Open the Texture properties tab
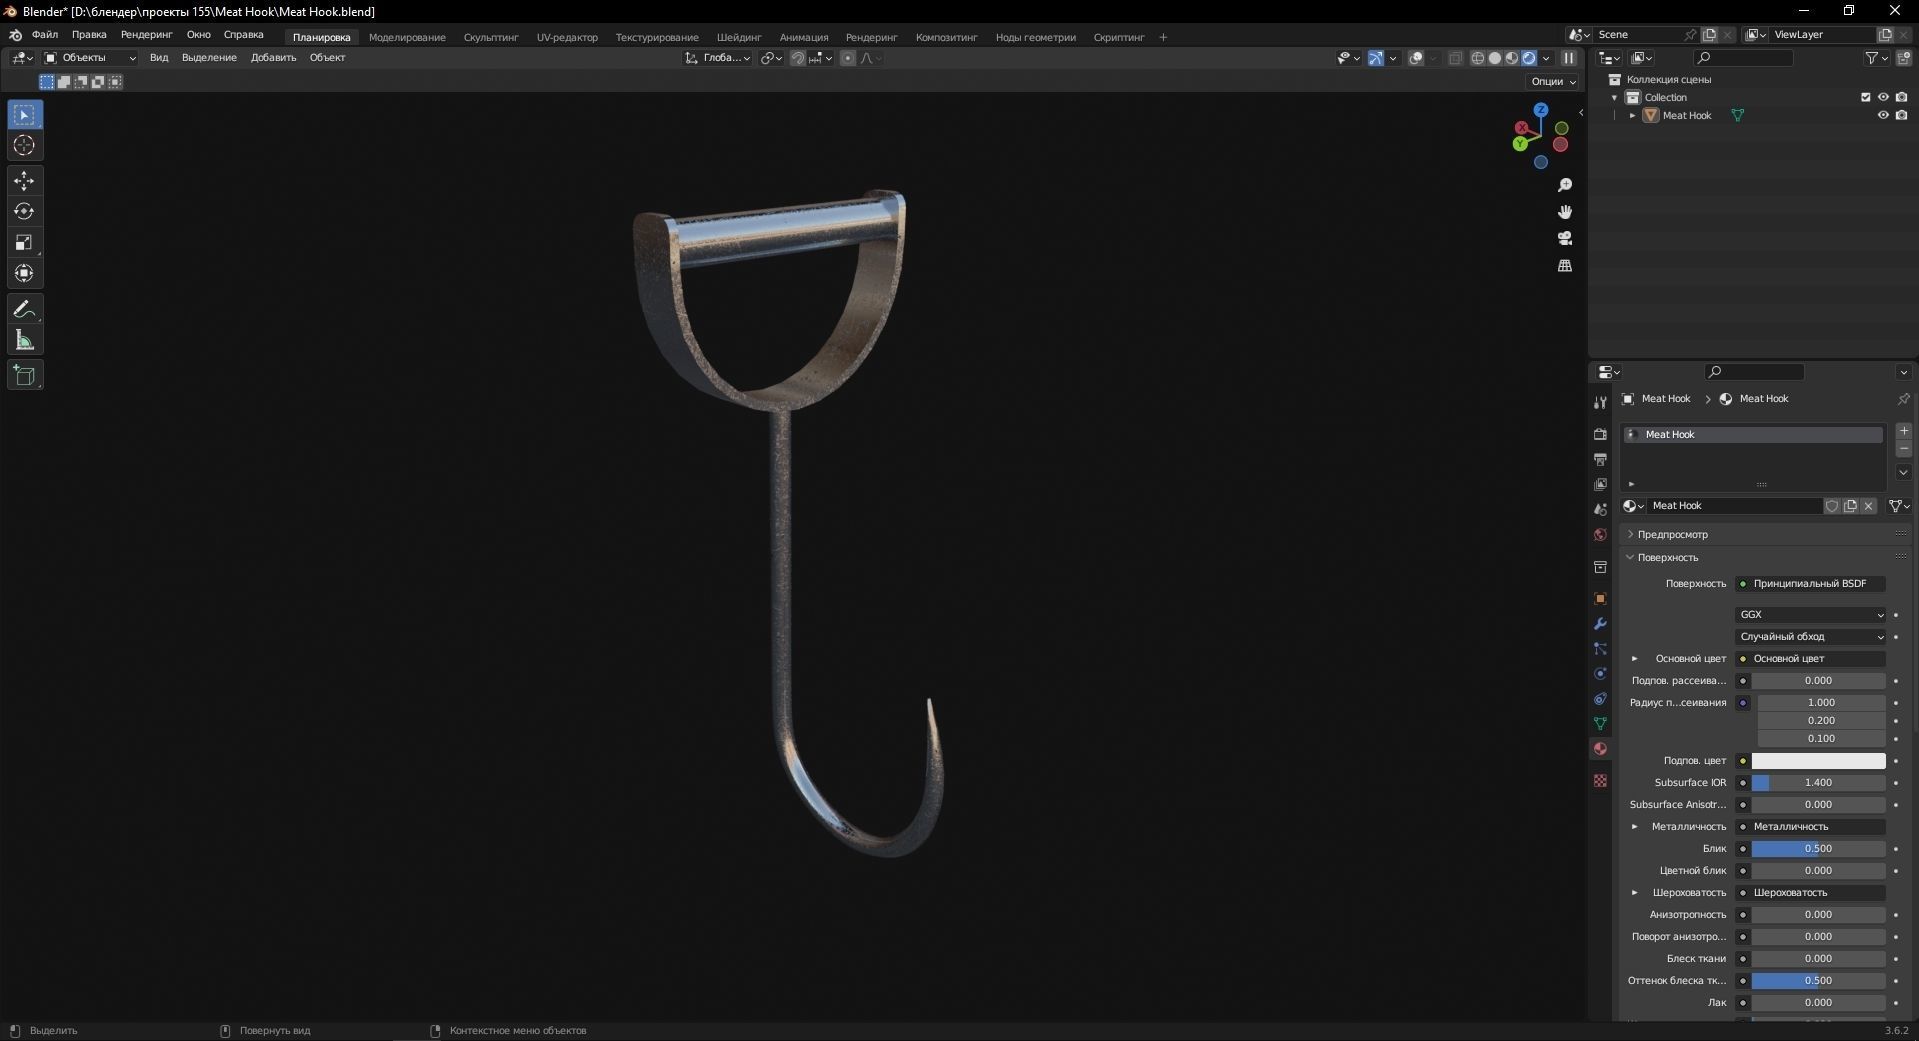 [1600, 780]
